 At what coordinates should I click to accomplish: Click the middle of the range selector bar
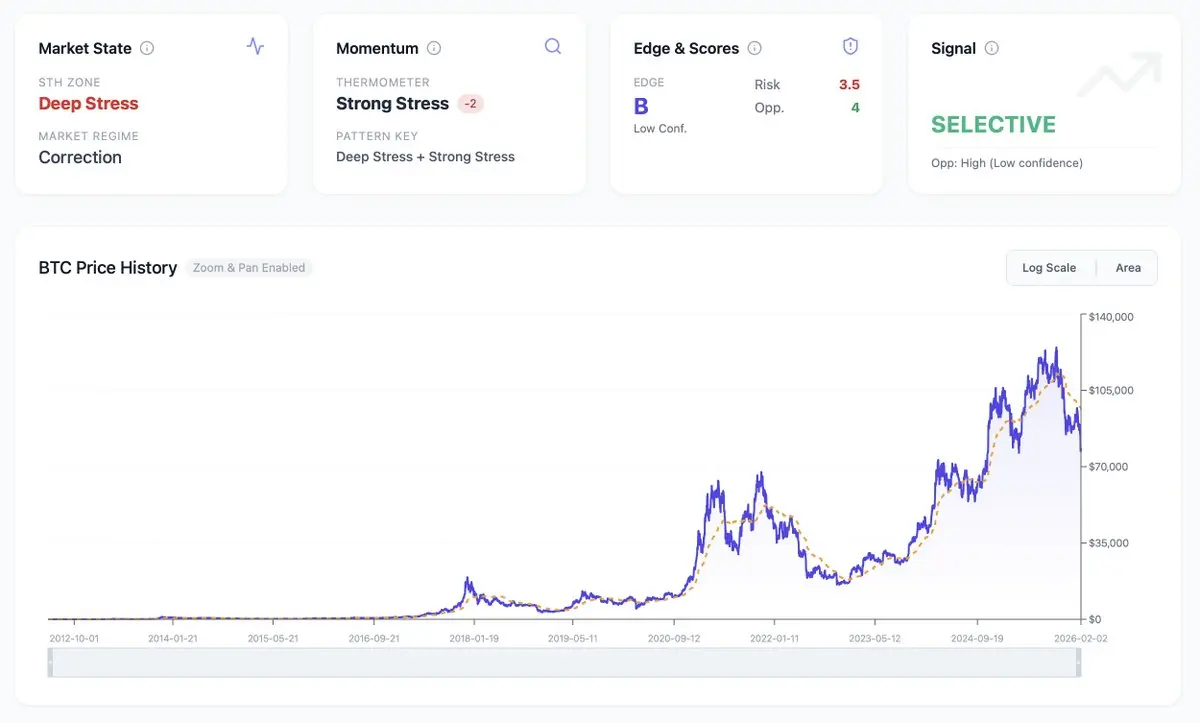coord(564,662)
